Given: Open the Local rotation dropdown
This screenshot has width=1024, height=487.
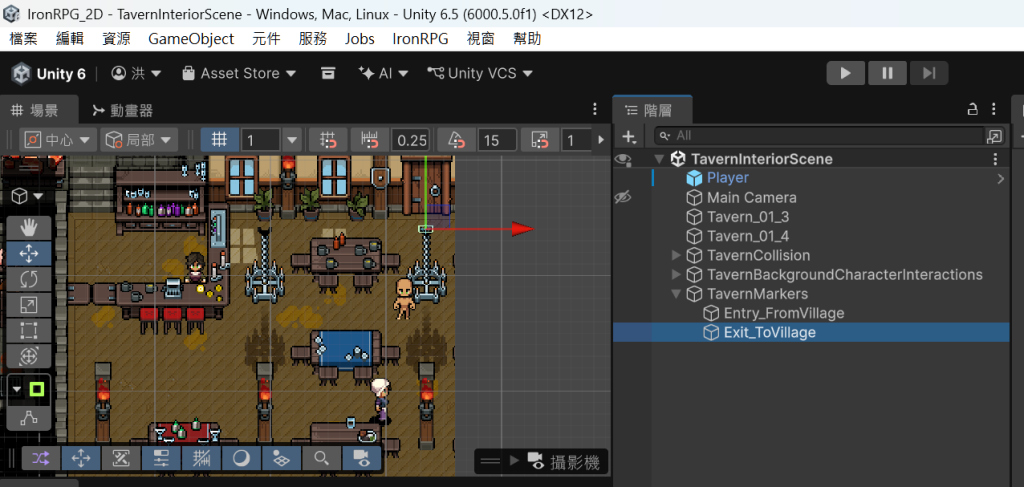Looking at the screenshot, I should click(x=139, y=140).
